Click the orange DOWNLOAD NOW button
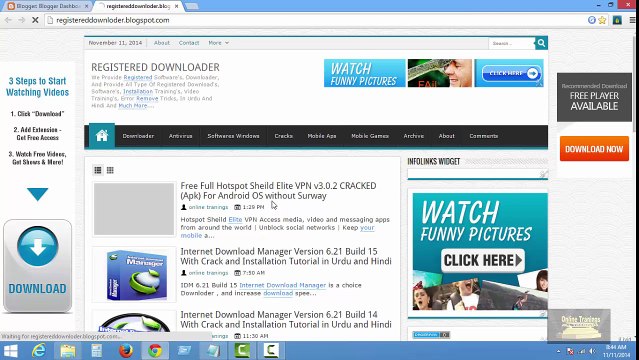The image size is (639, 360). click(594, 149)
